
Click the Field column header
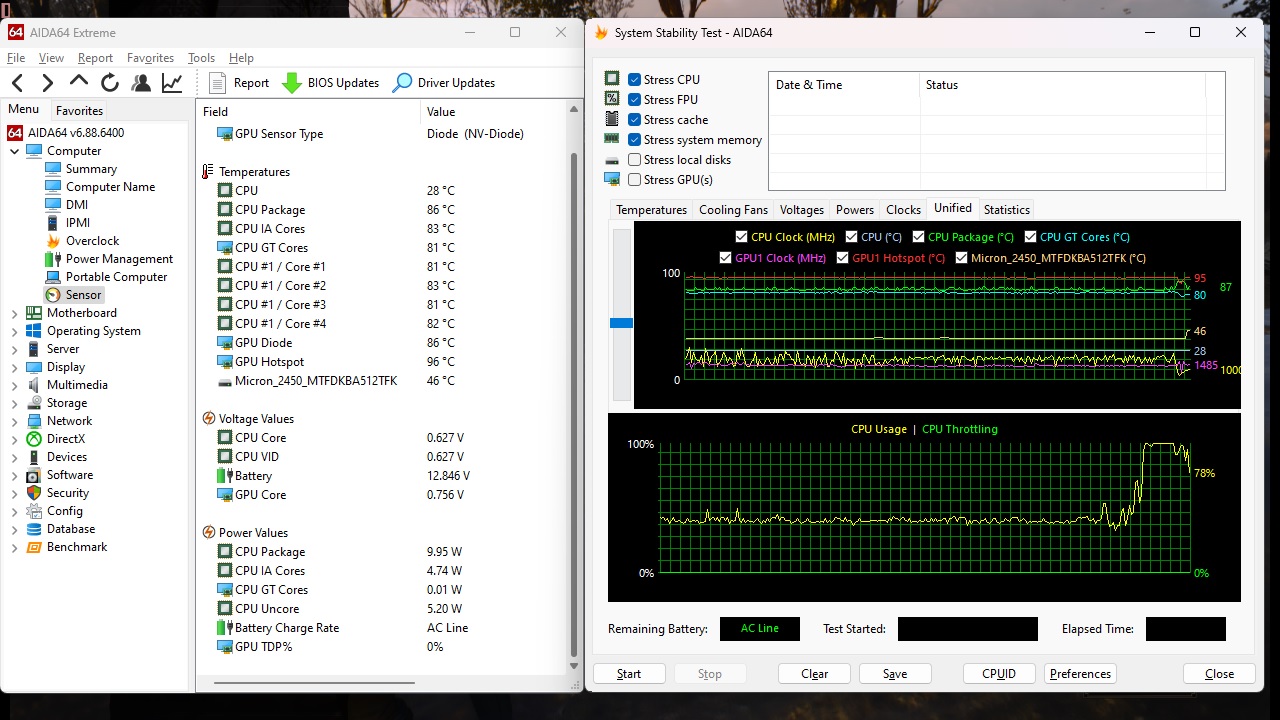tap(308, 112)
